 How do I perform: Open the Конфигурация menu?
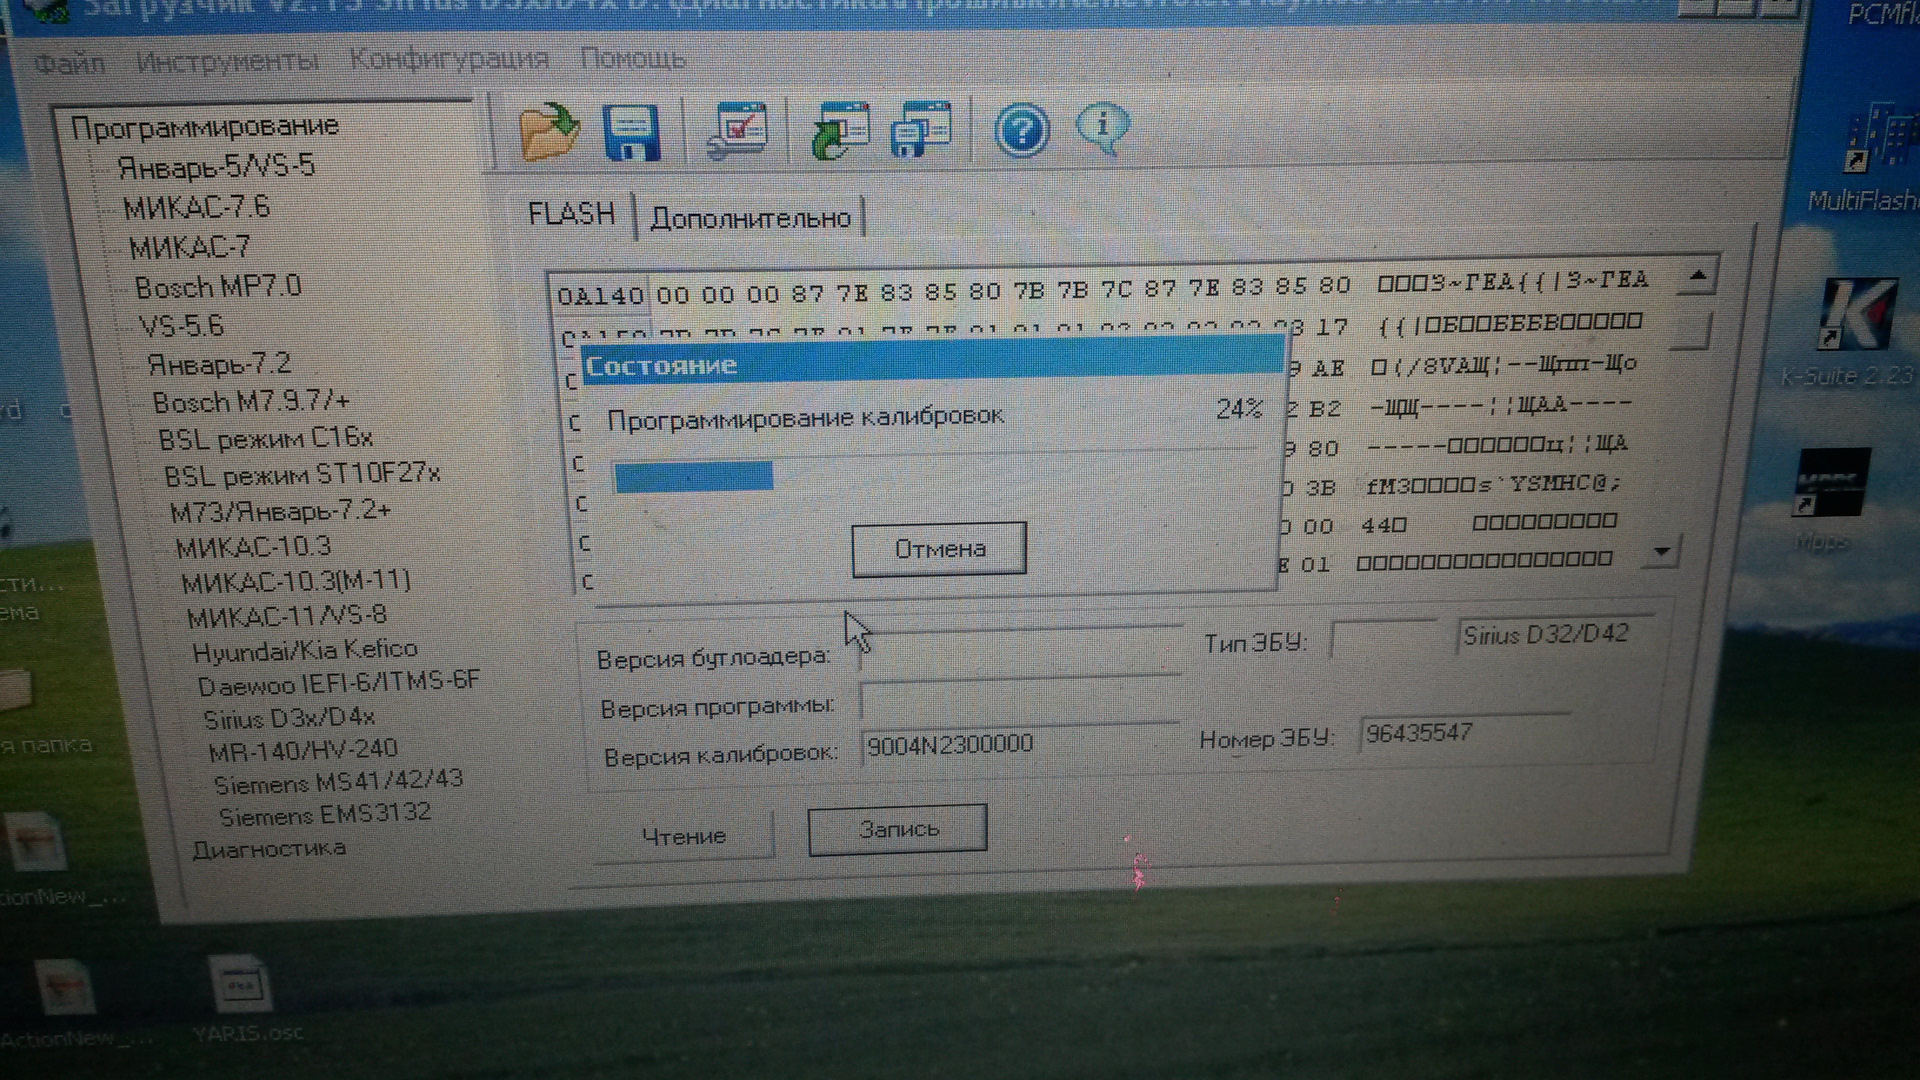pos(449,59)
